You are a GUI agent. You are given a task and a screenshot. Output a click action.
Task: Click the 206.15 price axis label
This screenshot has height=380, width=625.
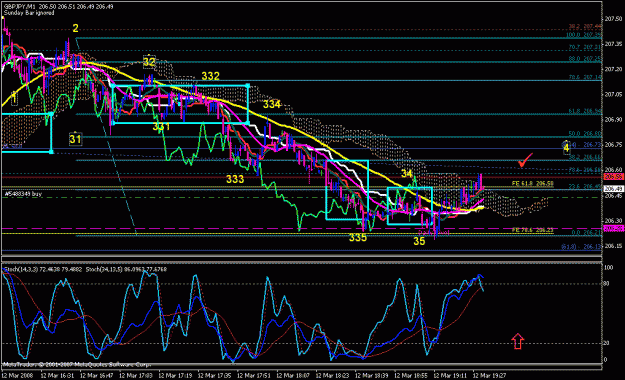coord(613,246)
